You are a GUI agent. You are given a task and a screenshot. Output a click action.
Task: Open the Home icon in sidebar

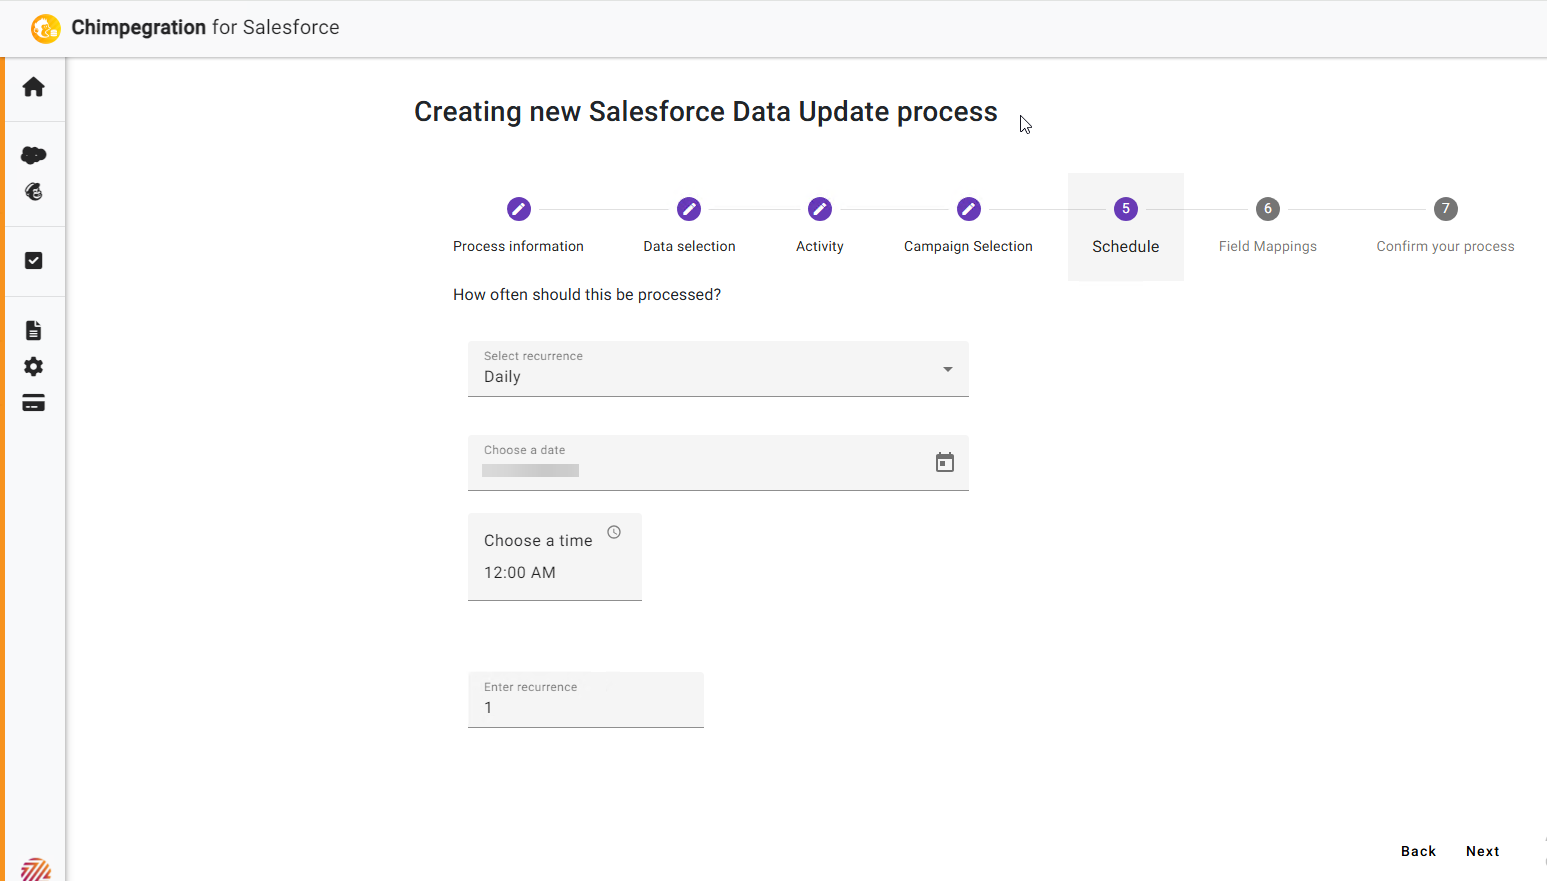click(x=33, y=87)
